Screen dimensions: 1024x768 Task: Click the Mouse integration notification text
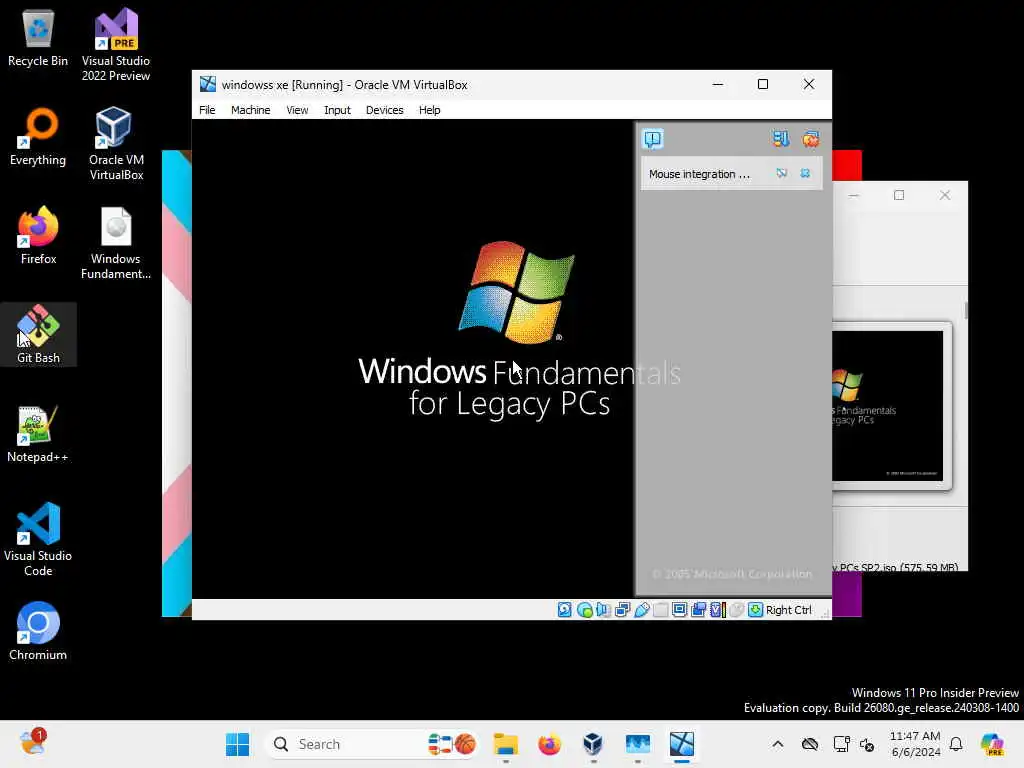pyautogui.click(x=699, y=174)
